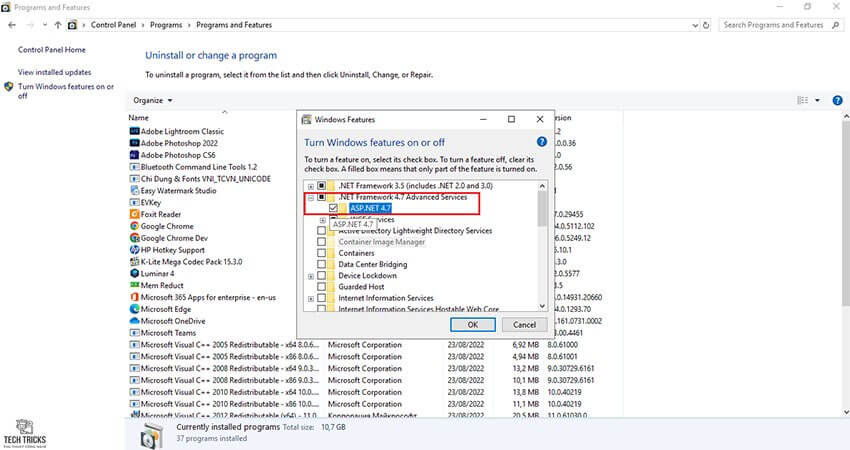Image resolution: width=850 pixels, height=450 pixels.
Task: Click the change view icon
Action: pos(802,100)
